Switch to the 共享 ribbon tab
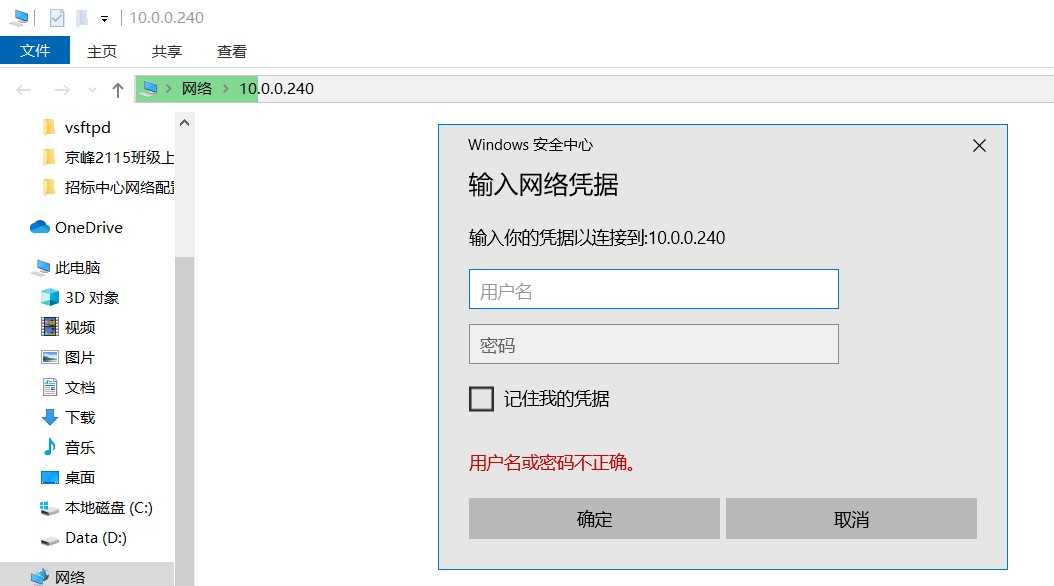This screenshot has width=1054, height=586. click(167, 51)
